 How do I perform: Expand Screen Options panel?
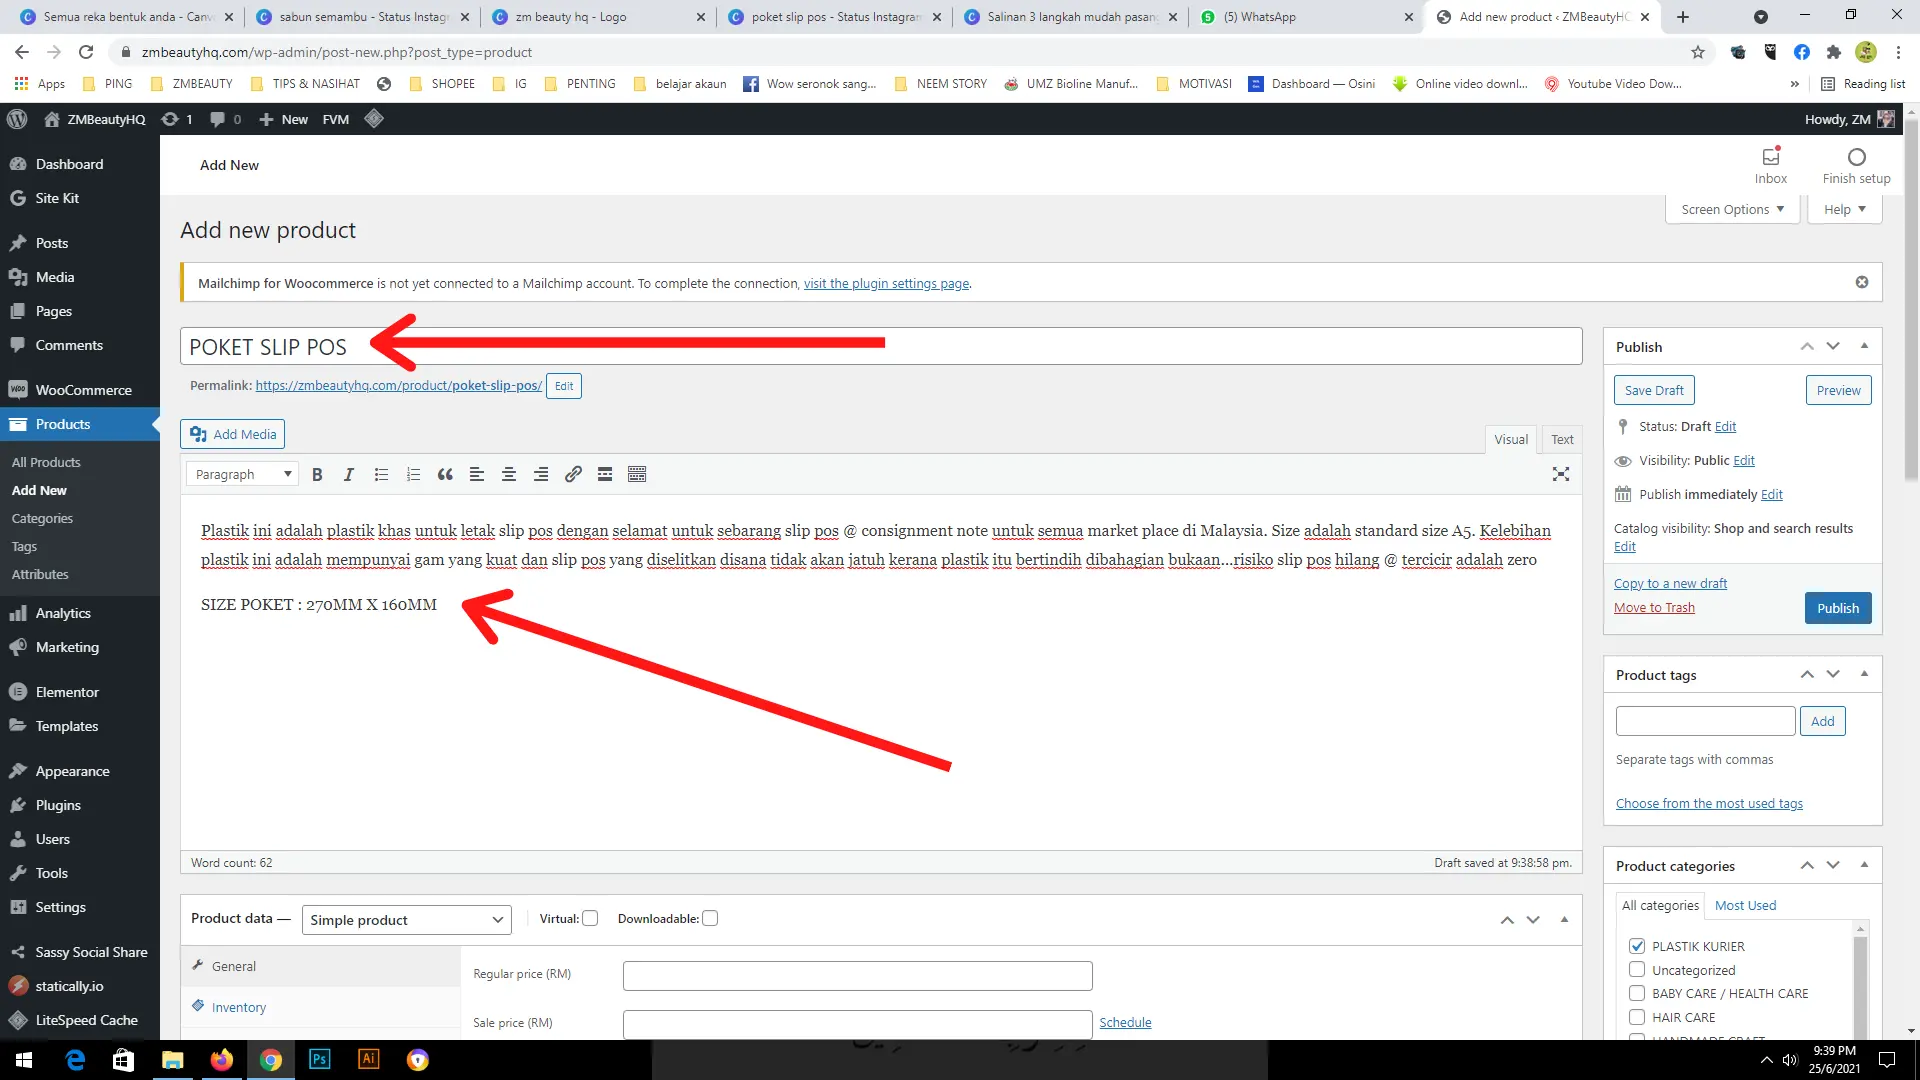1732,209
